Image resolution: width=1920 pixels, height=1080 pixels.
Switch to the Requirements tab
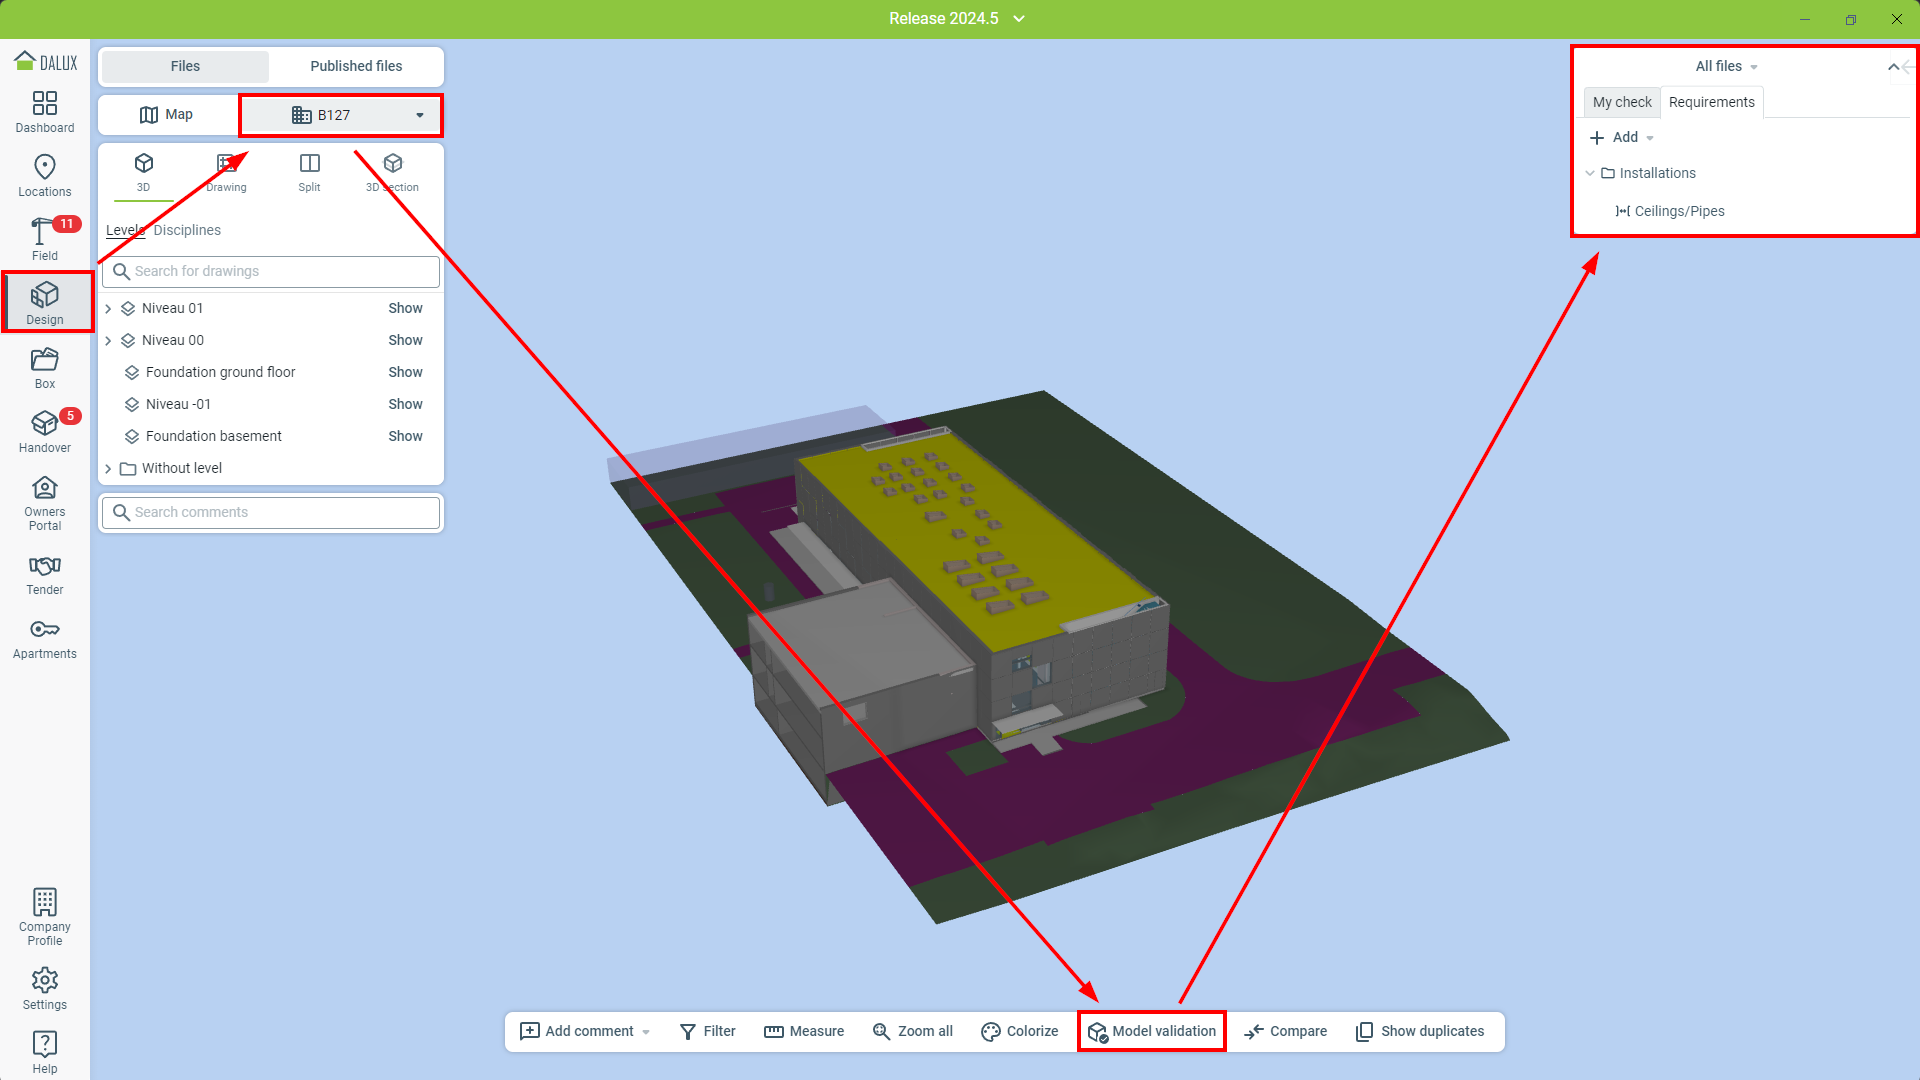point(1711,102)
